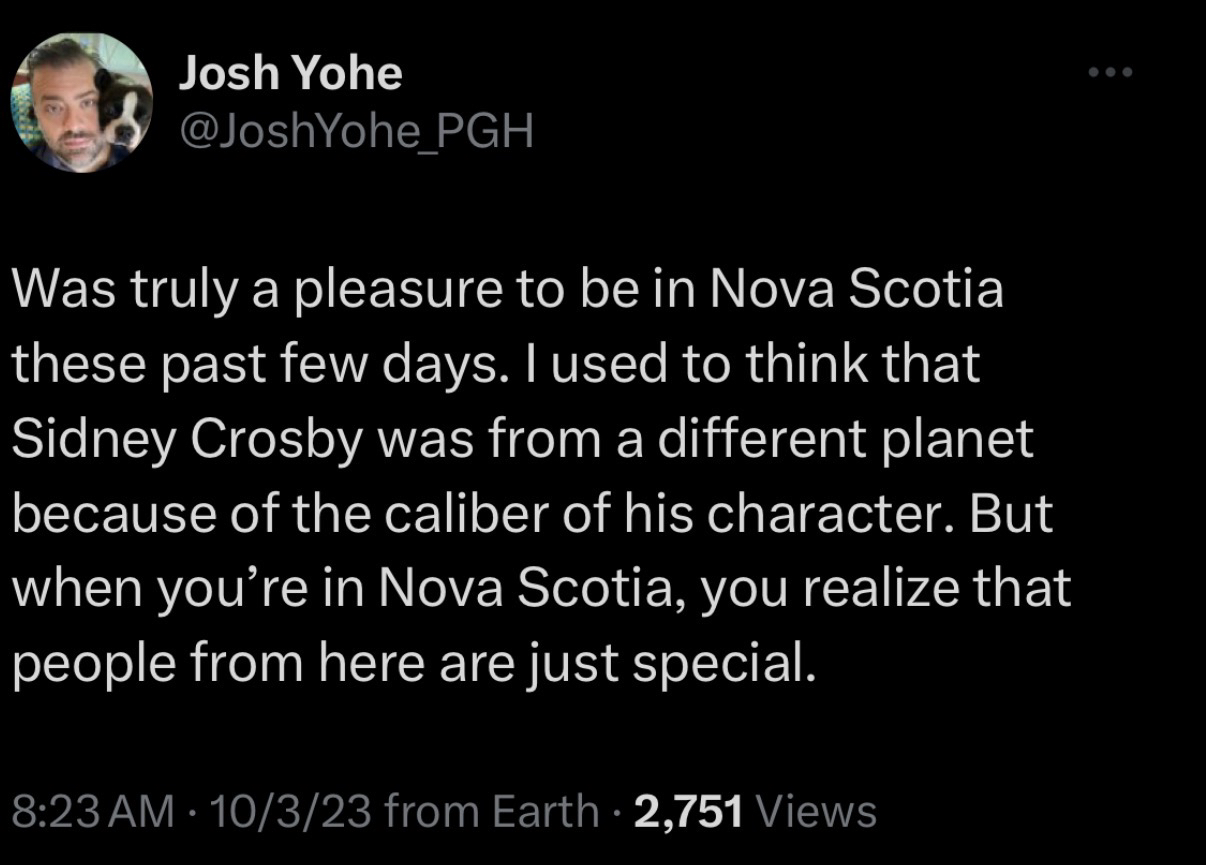
Task: Open the three-dot more options menu
Action: point(1111,73)
